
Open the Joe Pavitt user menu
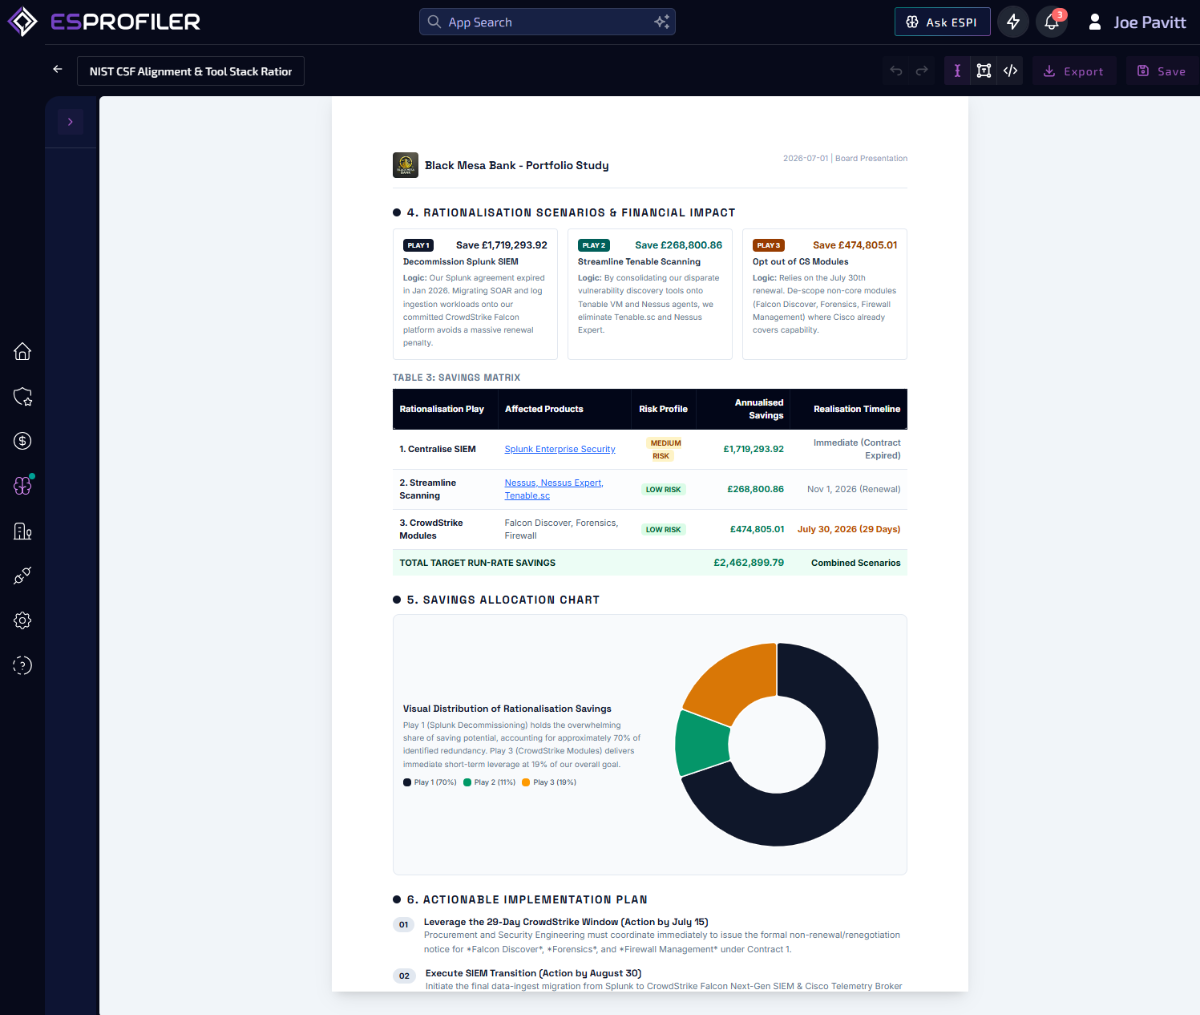click(x=1136, y=22)
